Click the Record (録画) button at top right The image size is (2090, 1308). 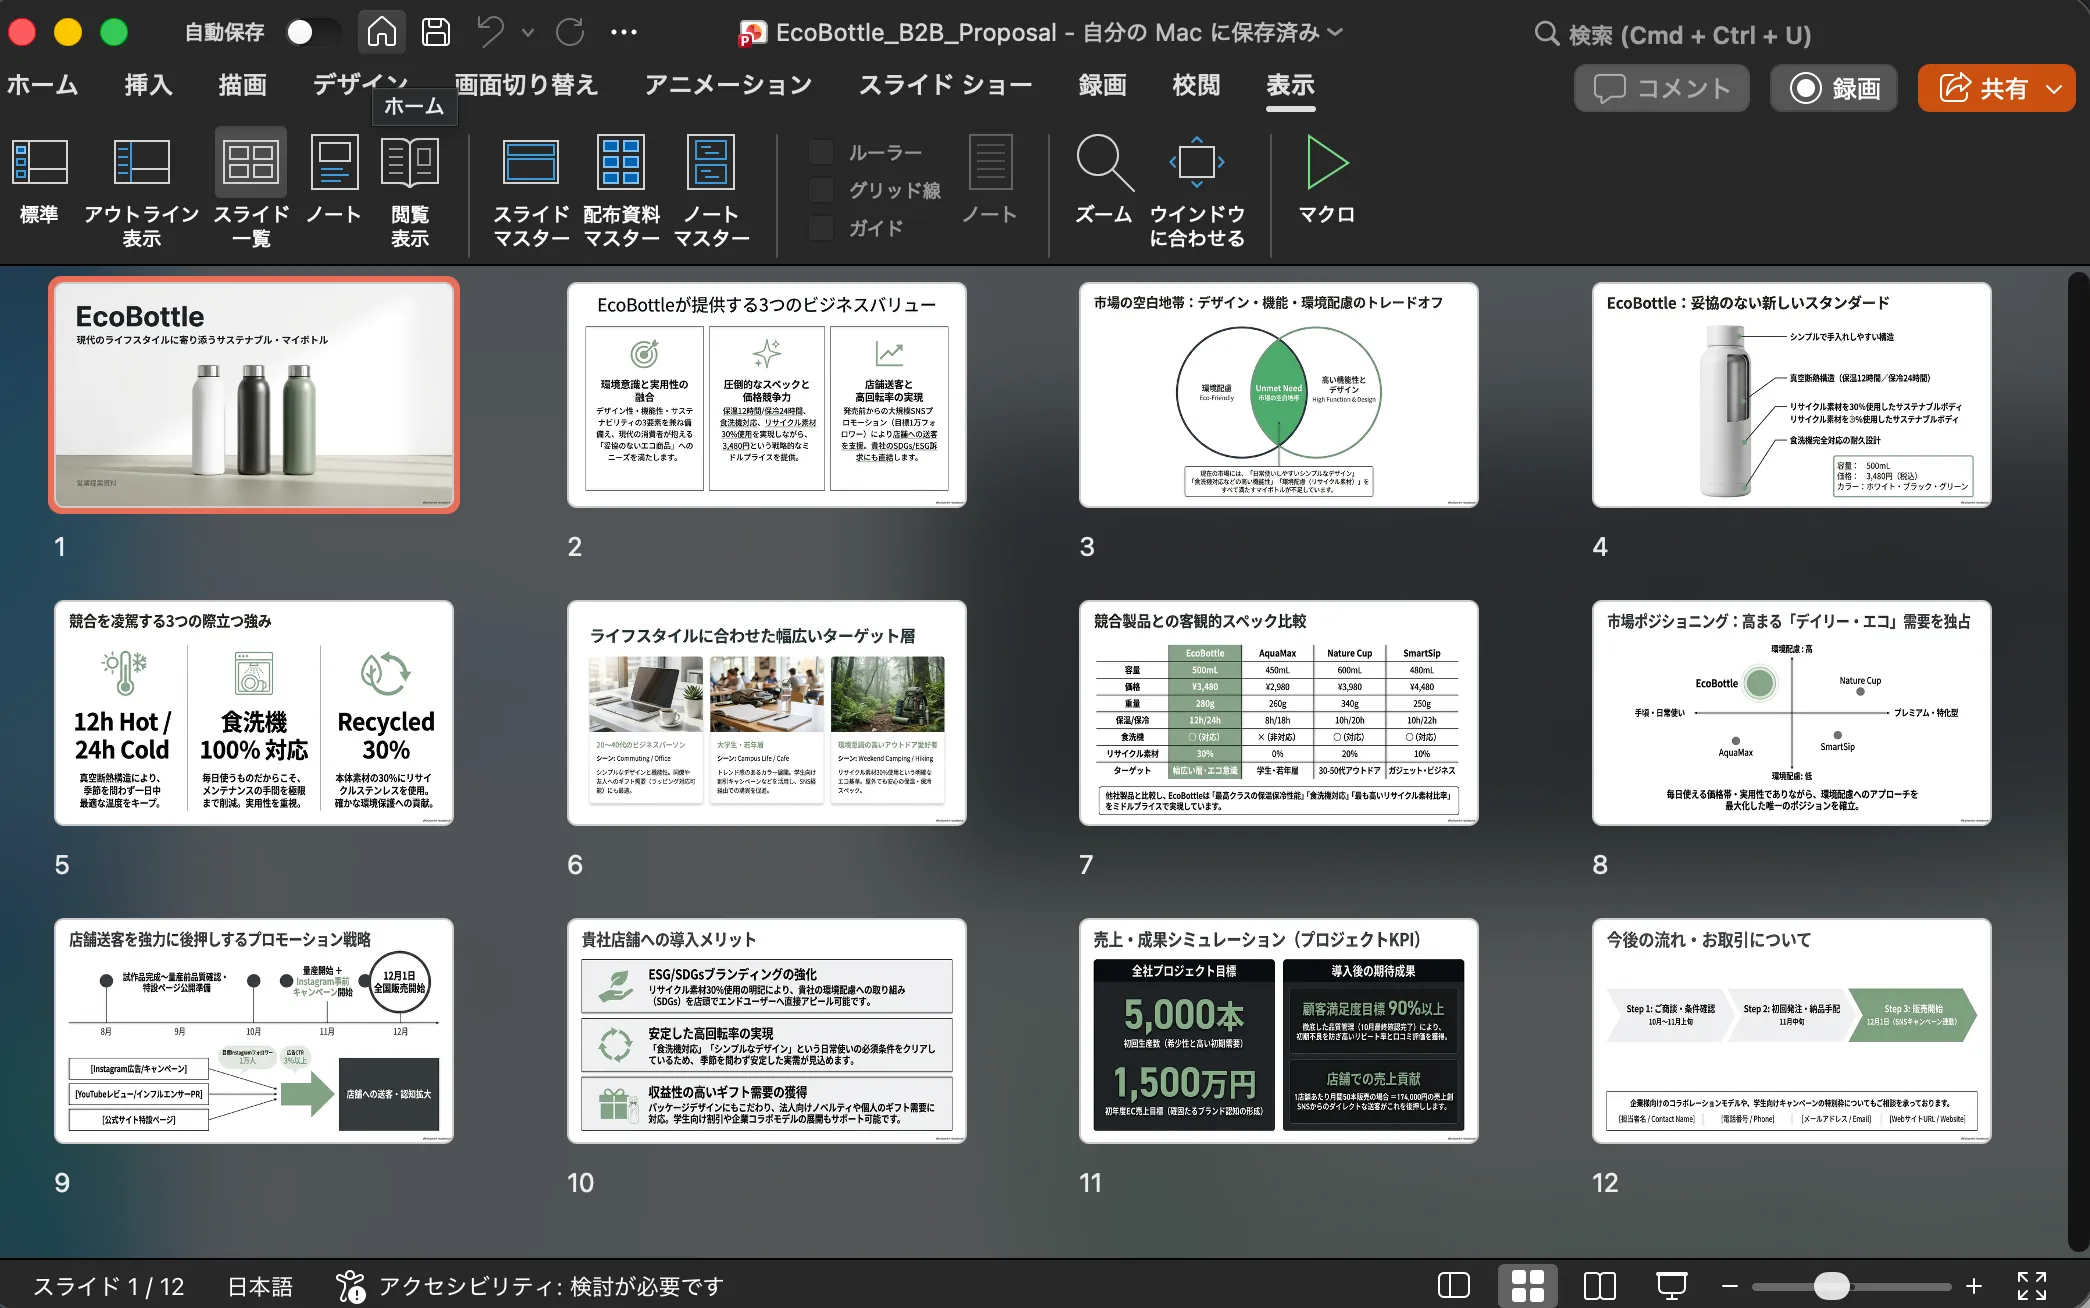pos(1834,88)
